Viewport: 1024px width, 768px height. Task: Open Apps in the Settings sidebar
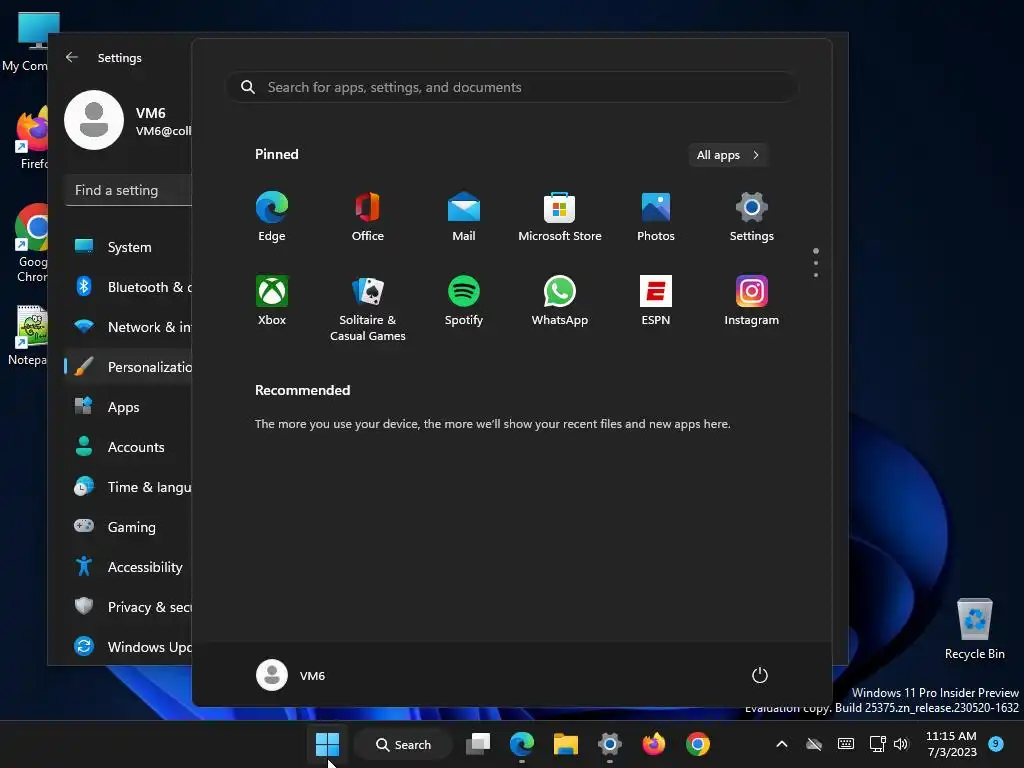tap(129, 407)
